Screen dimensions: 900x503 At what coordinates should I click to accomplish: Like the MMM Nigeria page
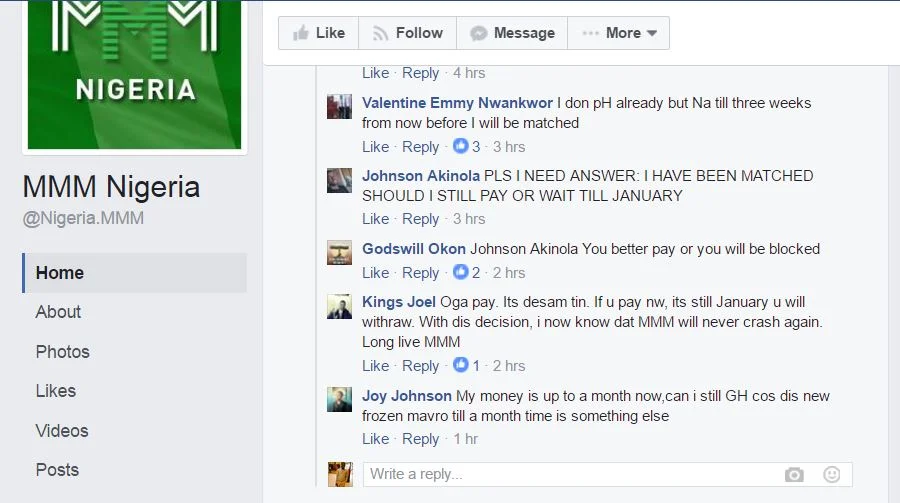[x=319, y=33]
